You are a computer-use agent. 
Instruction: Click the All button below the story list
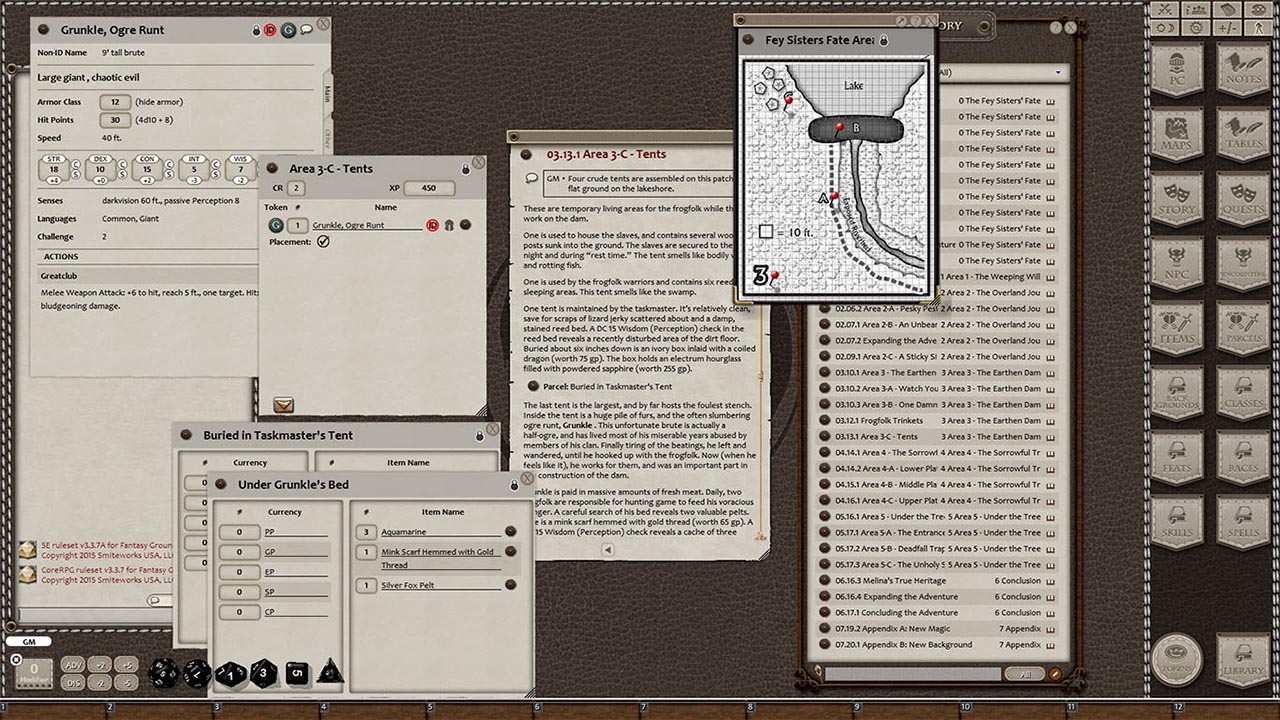[x=1024, y=673]
